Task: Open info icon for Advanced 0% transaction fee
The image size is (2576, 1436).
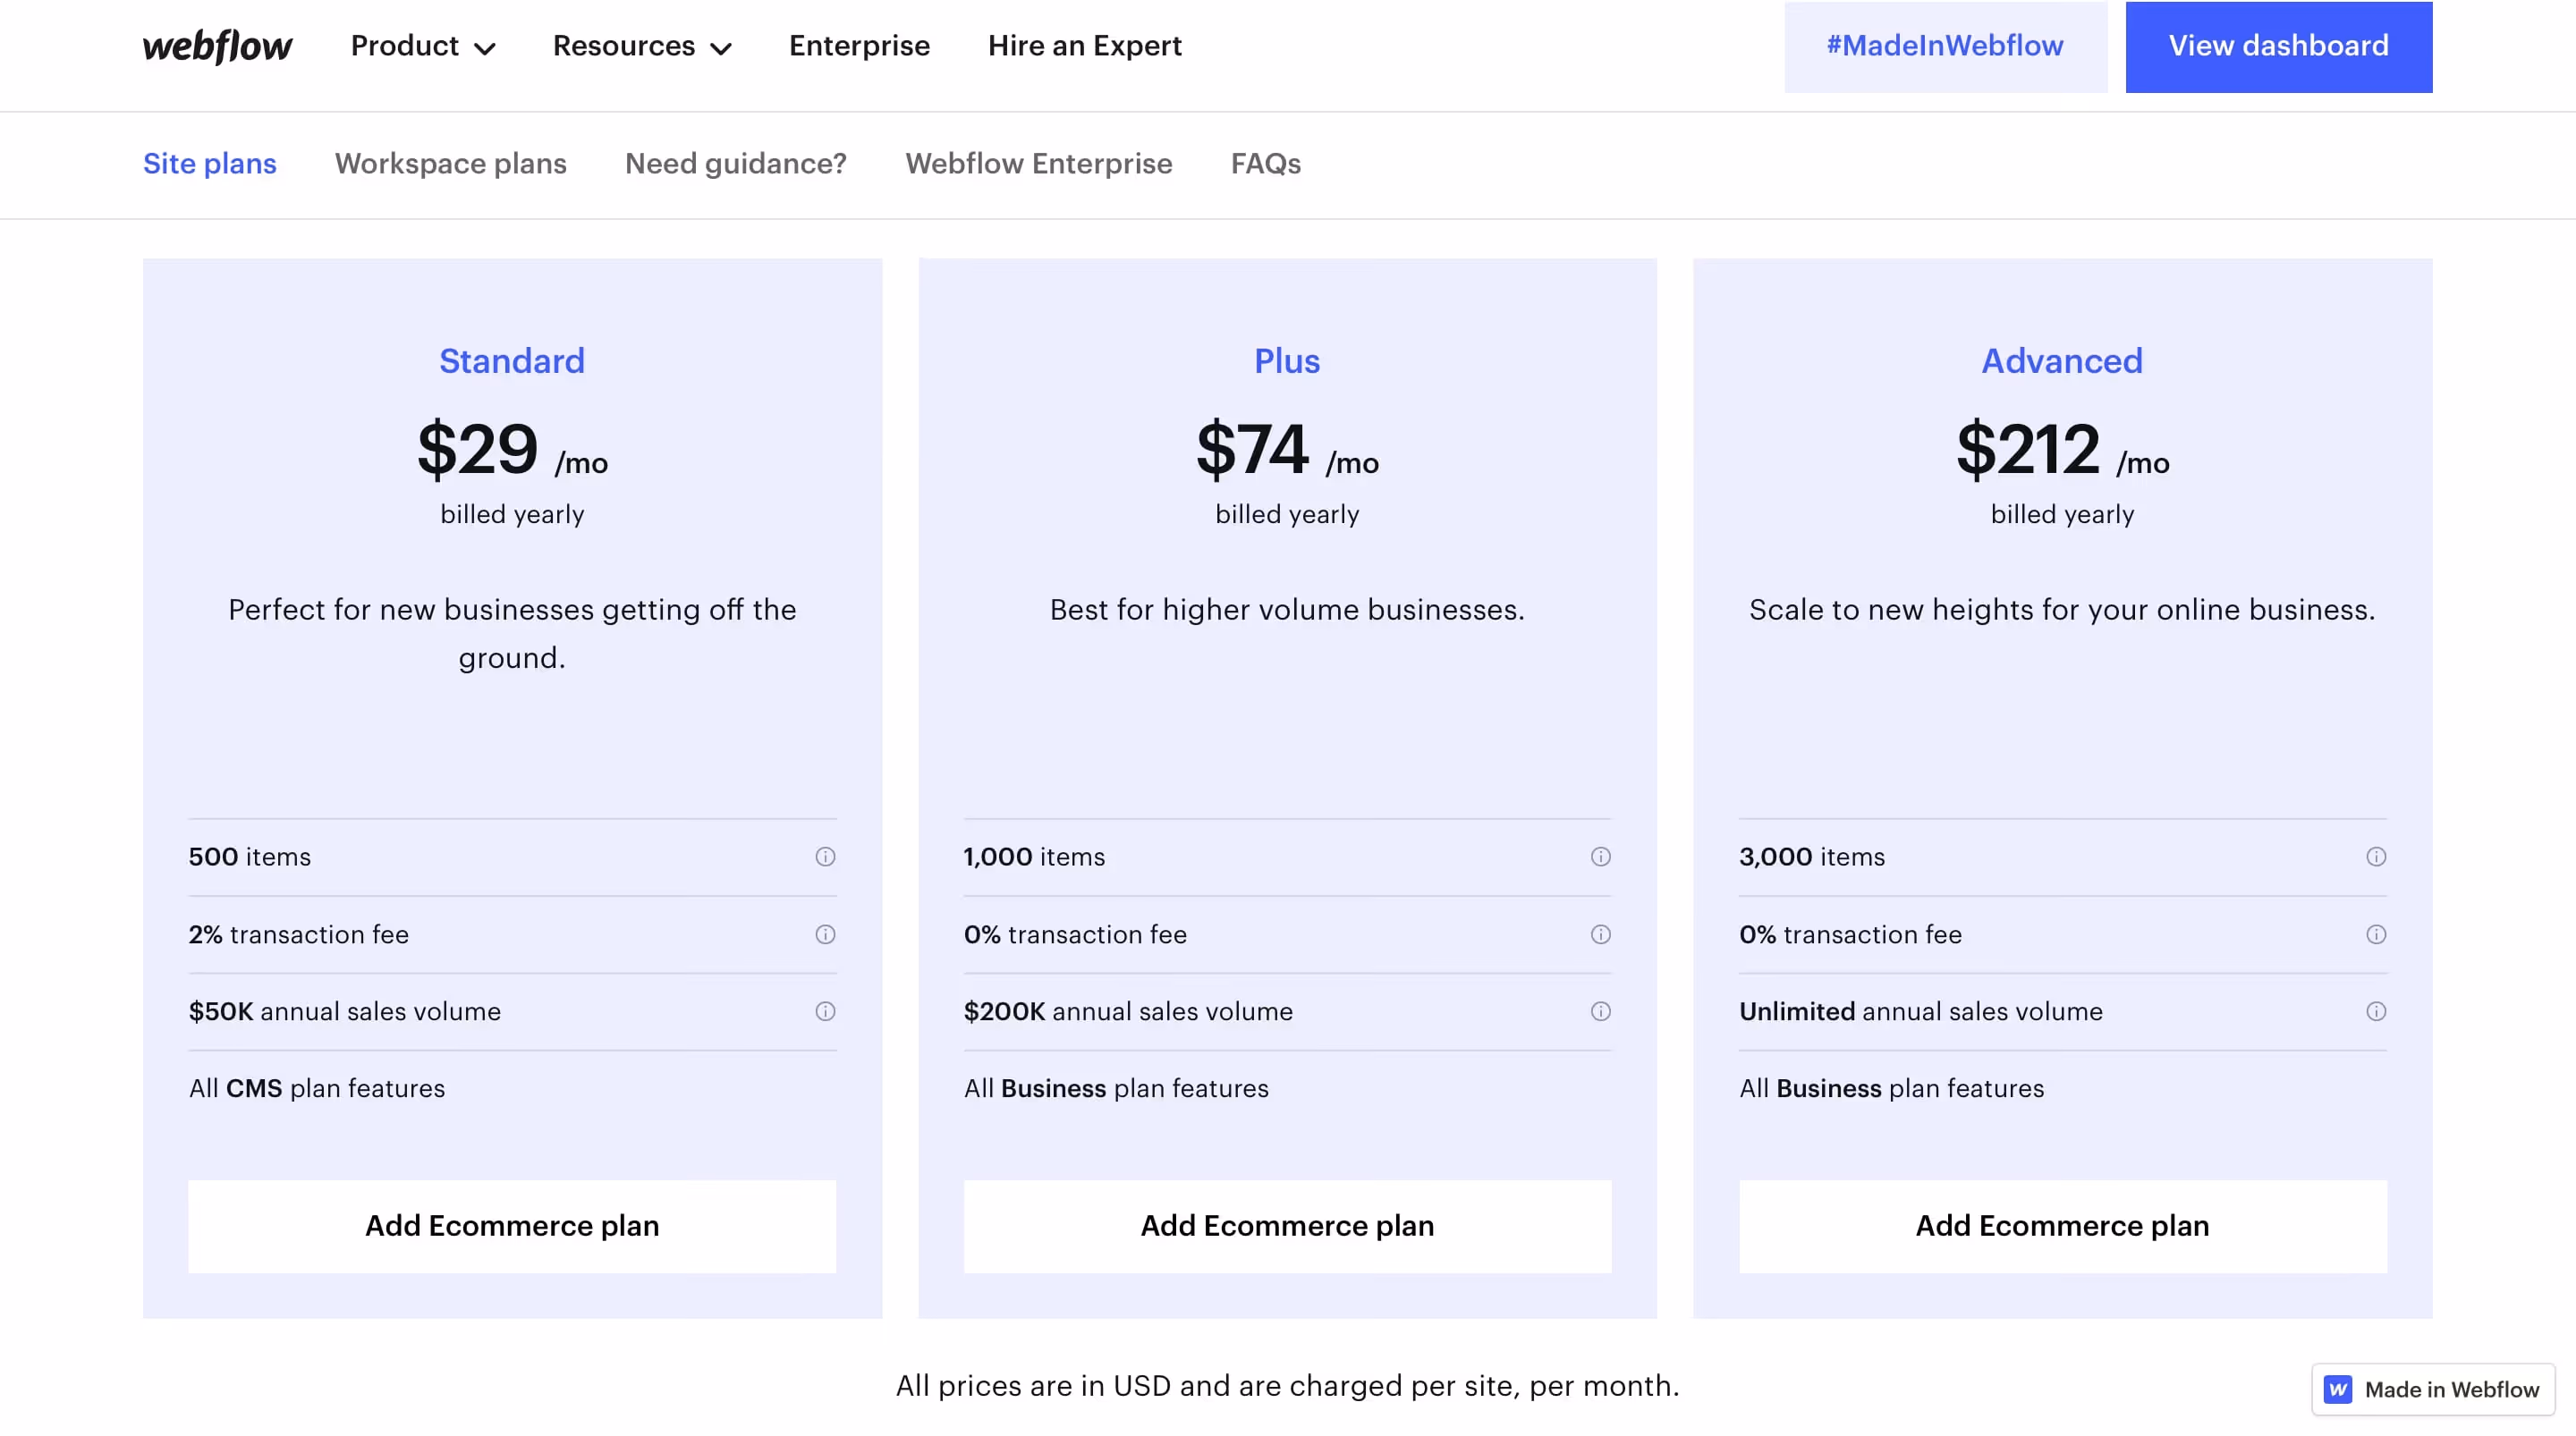Action: coord(2376,934)
